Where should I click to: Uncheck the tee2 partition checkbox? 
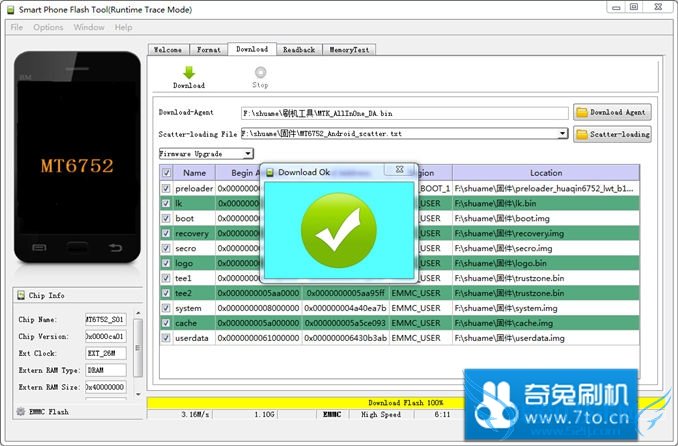(166, 293)
